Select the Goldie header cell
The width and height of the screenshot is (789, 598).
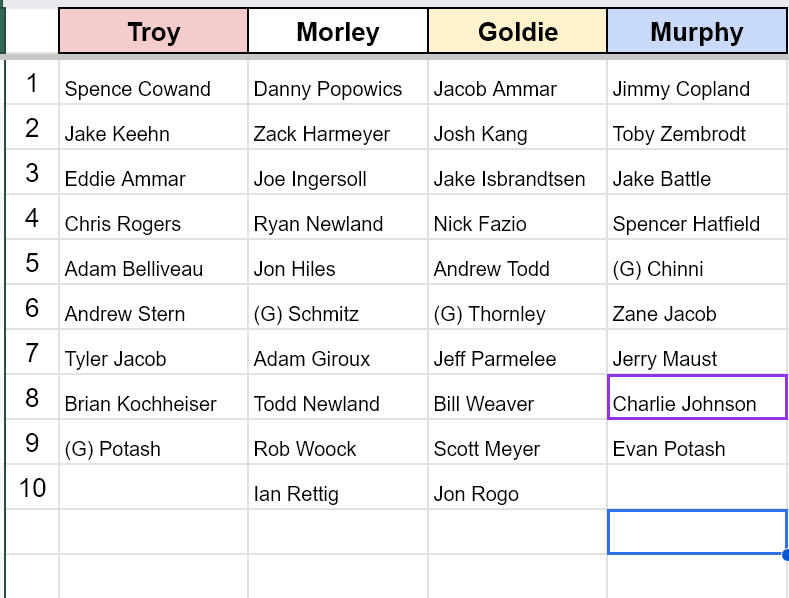[517, 31]
